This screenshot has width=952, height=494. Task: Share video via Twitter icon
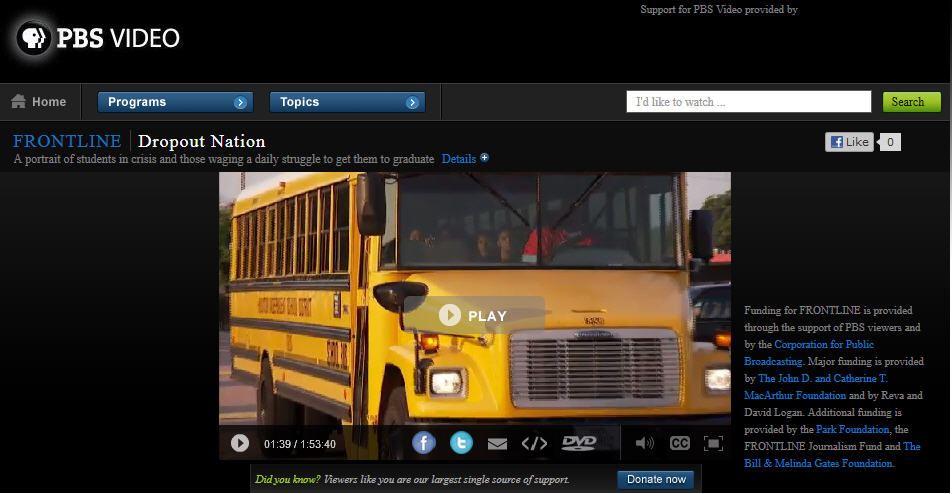point(461,443)
